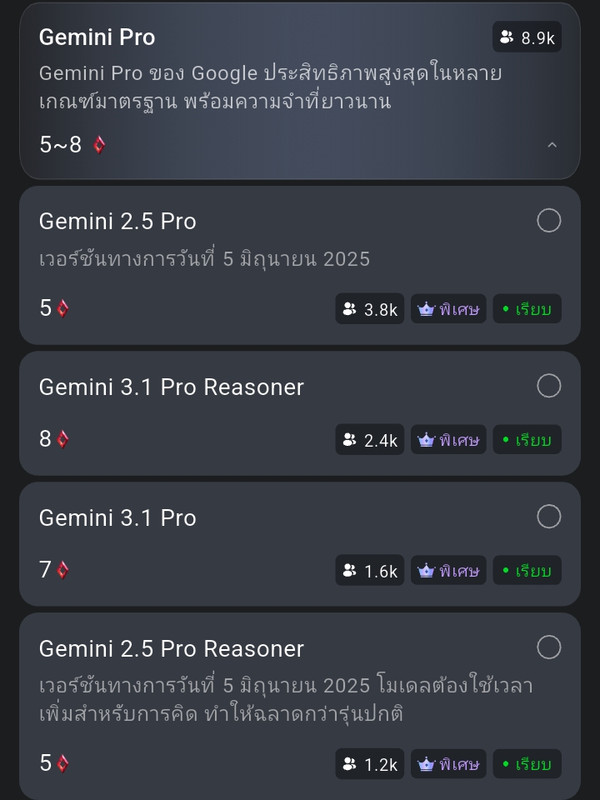The height and width of the screenshot is (800, 600).
Task: Click the crown พิเศษ badge on Gemini 3.1 Pro Reasoner
Action: click(x=448, y=439)
